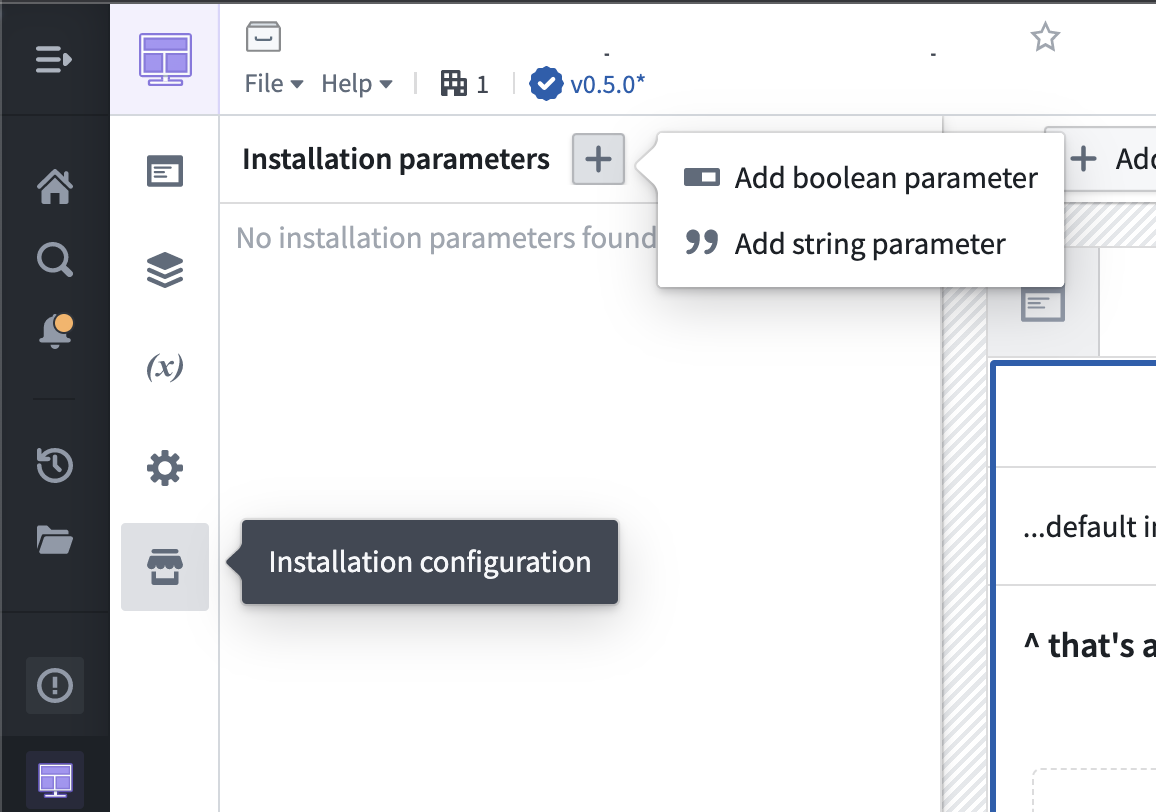Select the Installation configuration icon

pos(164,566)
